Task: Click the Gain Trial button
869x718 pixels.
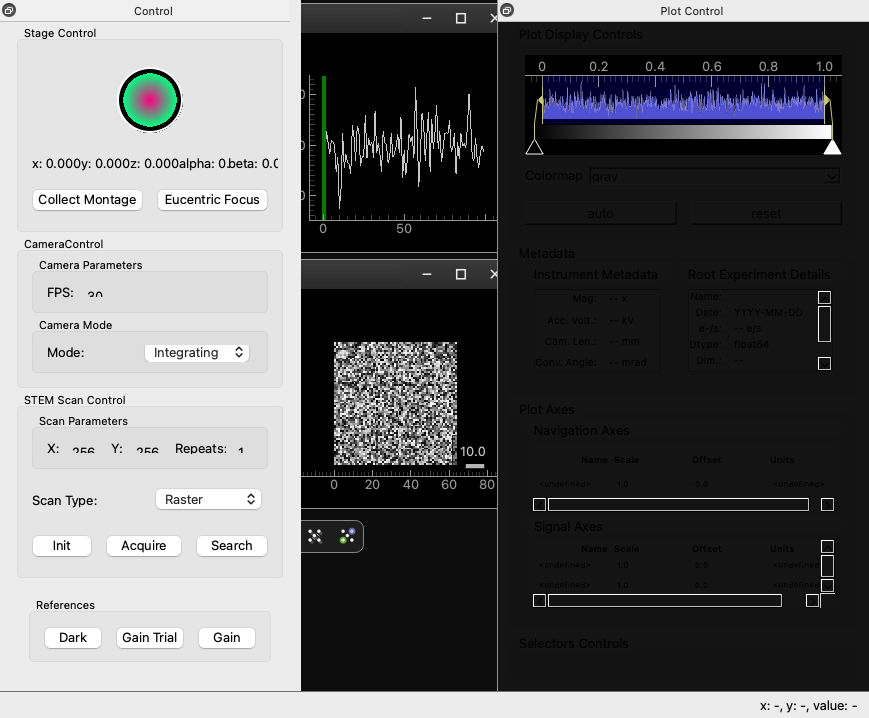Action: 150,638
